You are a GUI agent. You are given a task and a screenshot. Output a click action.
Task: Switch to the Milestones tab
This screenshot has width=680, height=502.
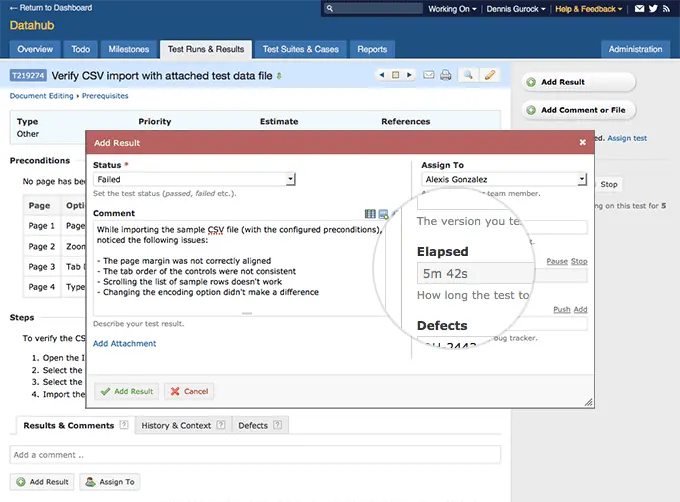(129, 49)
